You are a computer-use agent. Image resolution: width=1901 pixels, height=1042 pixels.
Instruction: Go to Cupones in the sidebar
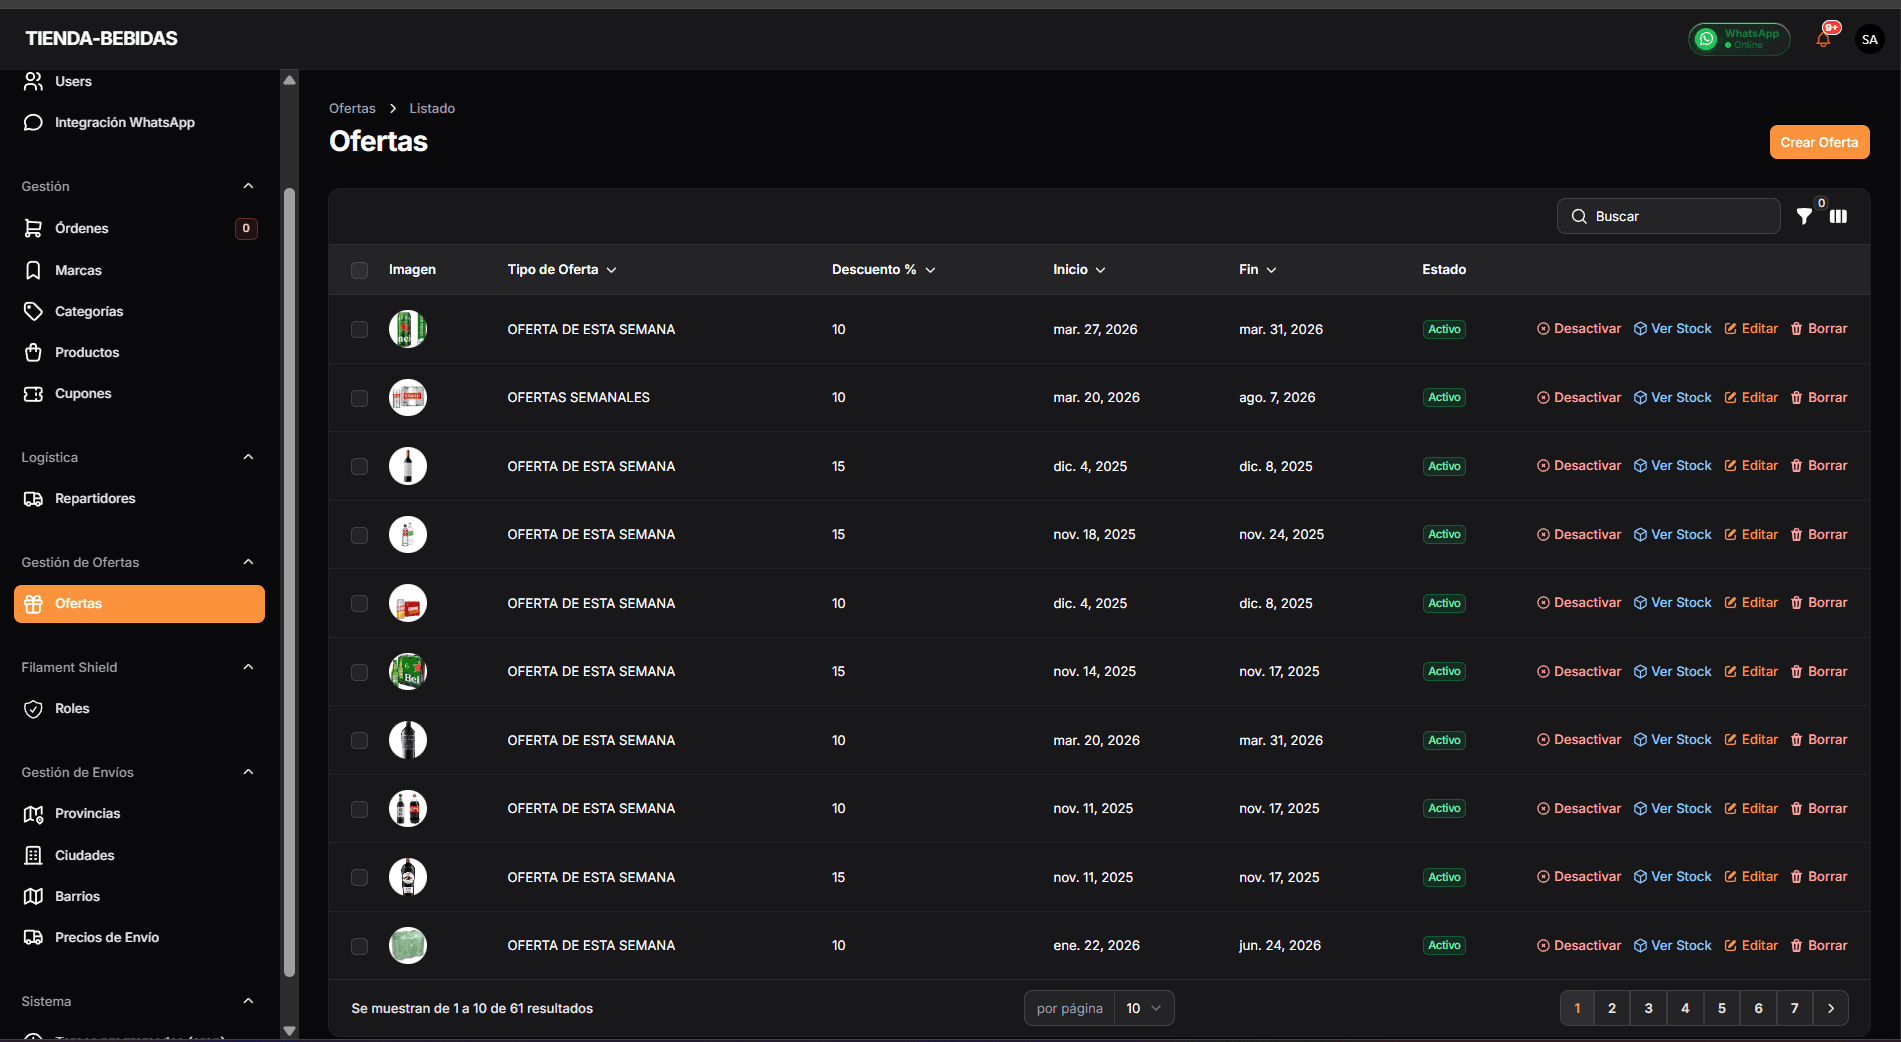83,393
